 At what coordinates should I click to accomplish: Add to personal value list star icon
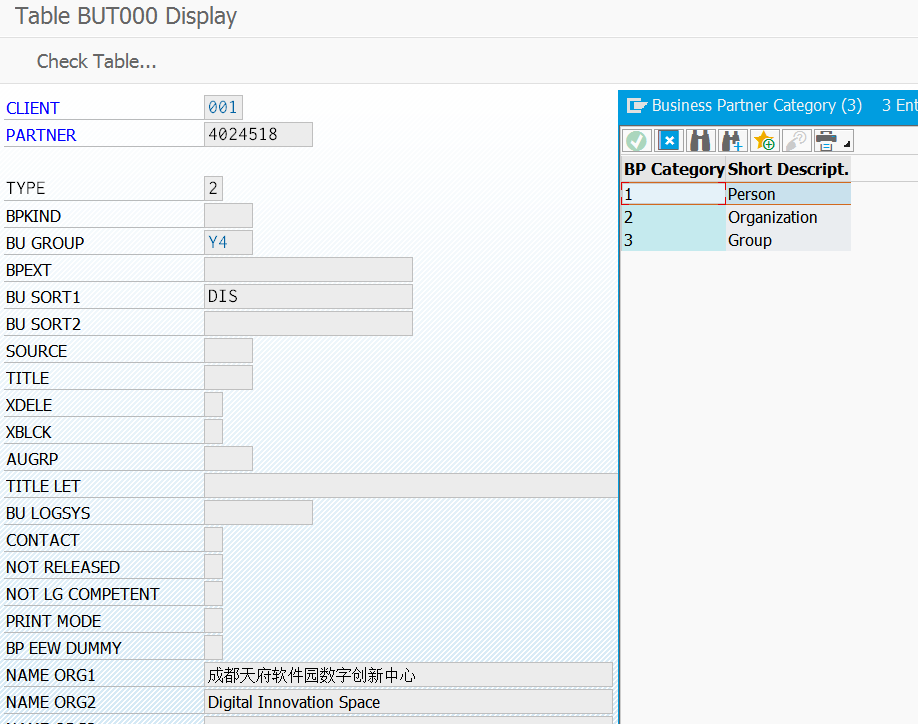(764, 141)
